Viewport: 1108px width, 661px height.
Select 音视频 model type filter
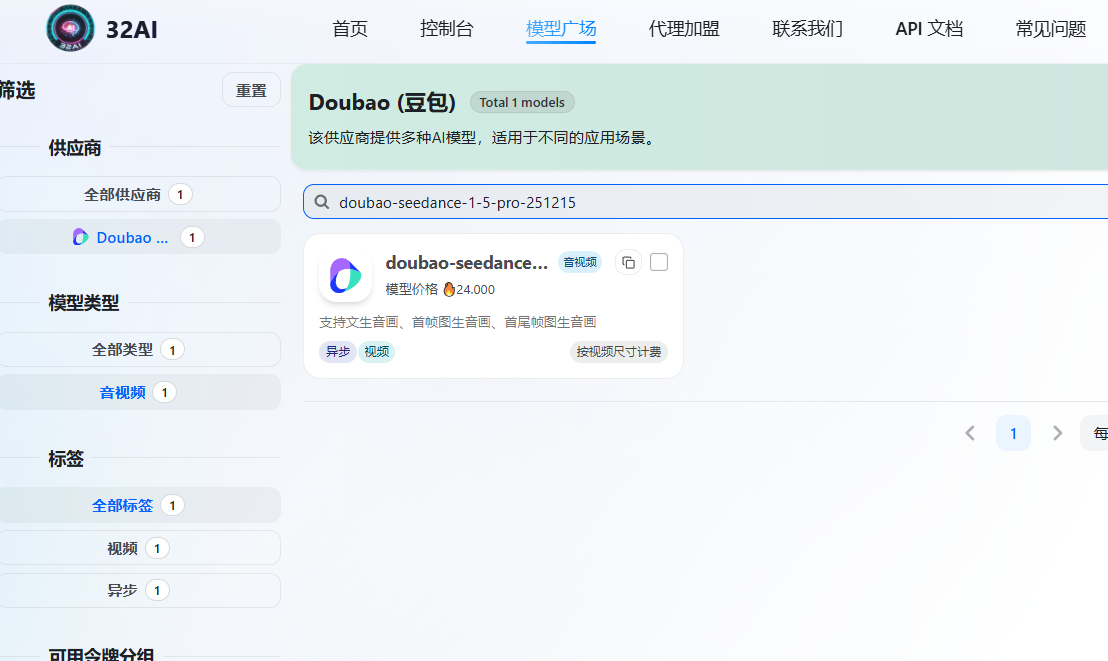[139, 392]
